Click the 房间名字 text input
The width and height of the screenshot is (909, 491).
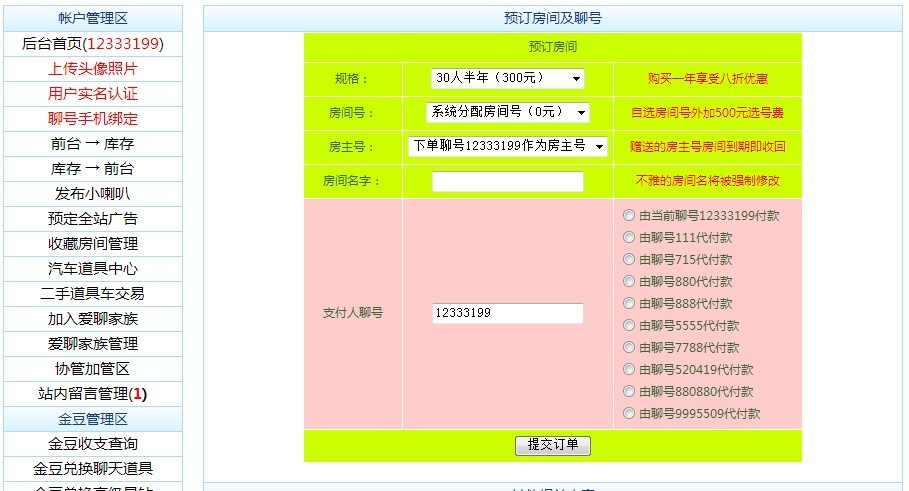[x=507, y=181]
